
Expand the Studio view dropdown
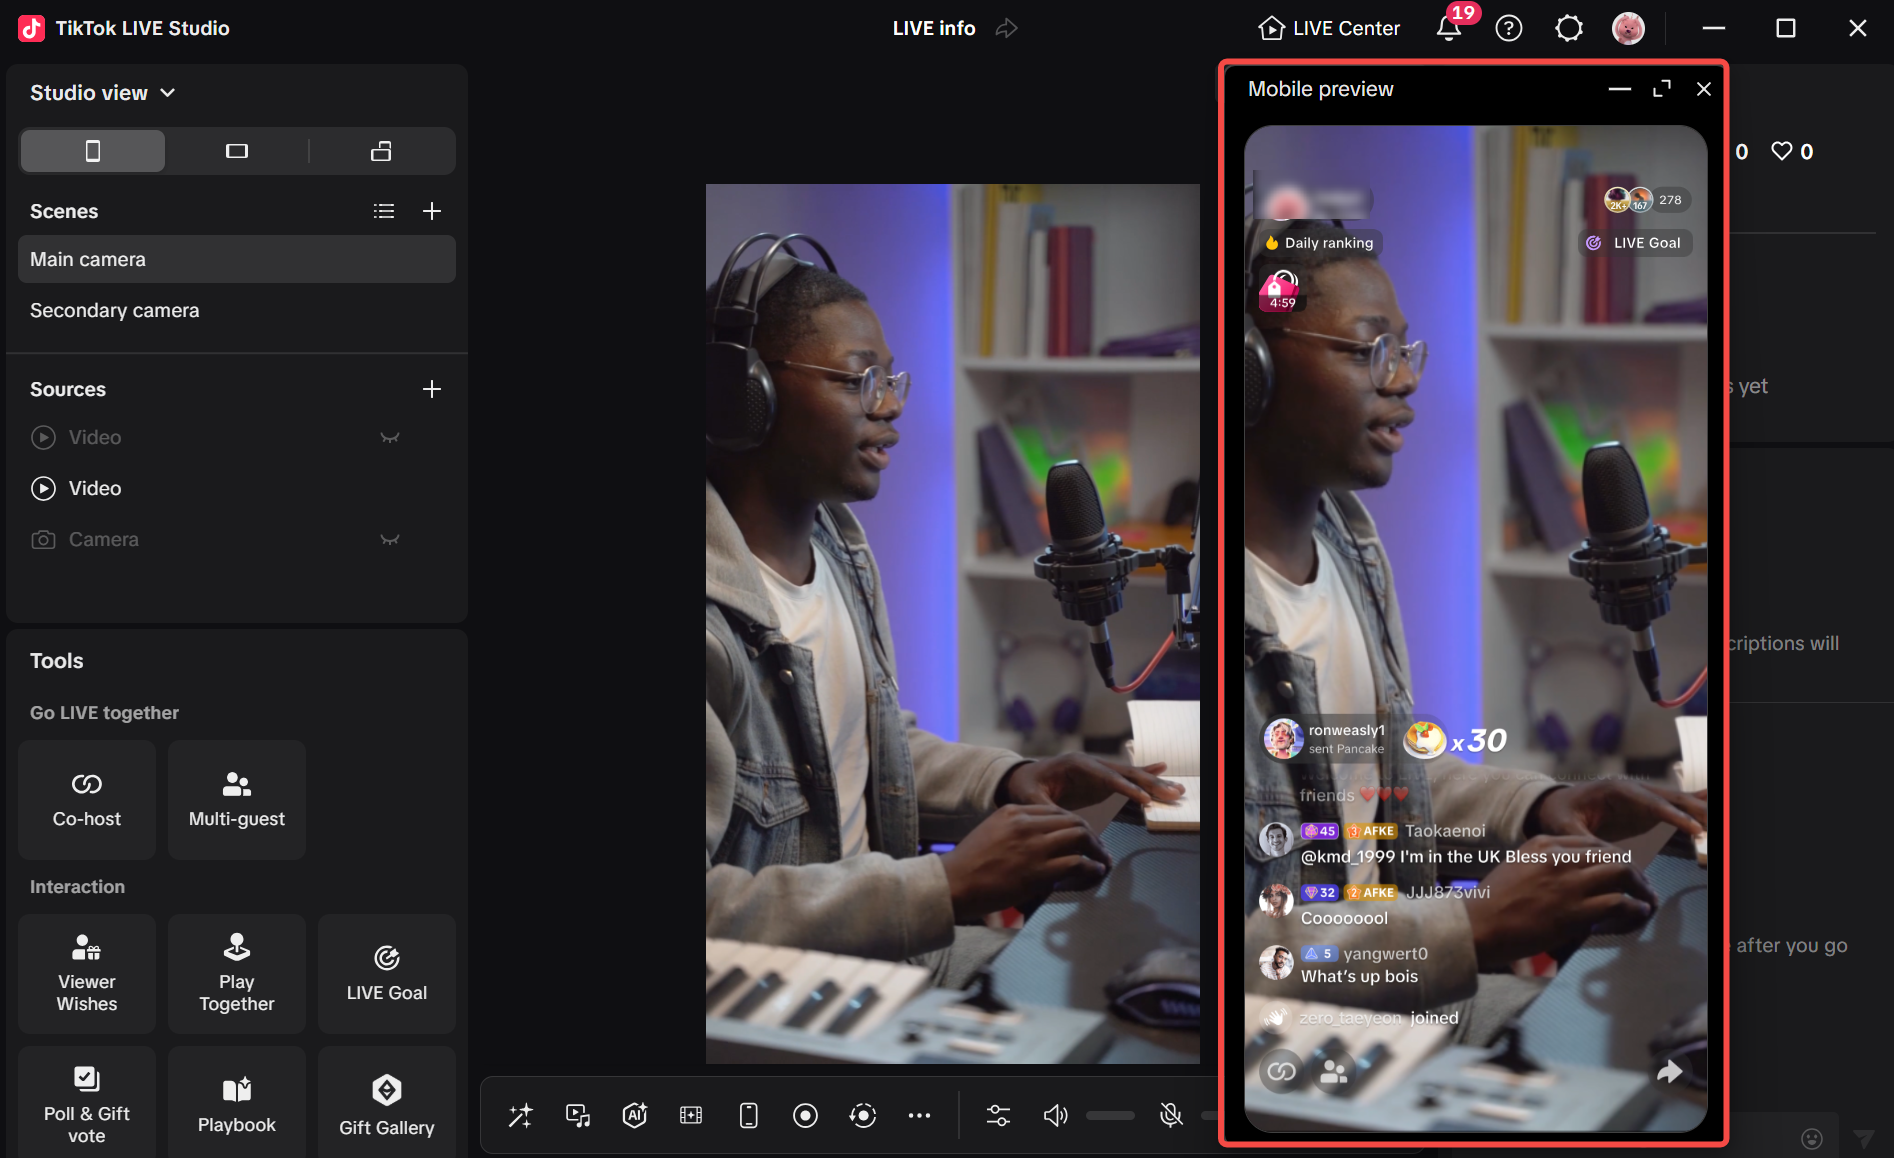click(x=167, y=92)
